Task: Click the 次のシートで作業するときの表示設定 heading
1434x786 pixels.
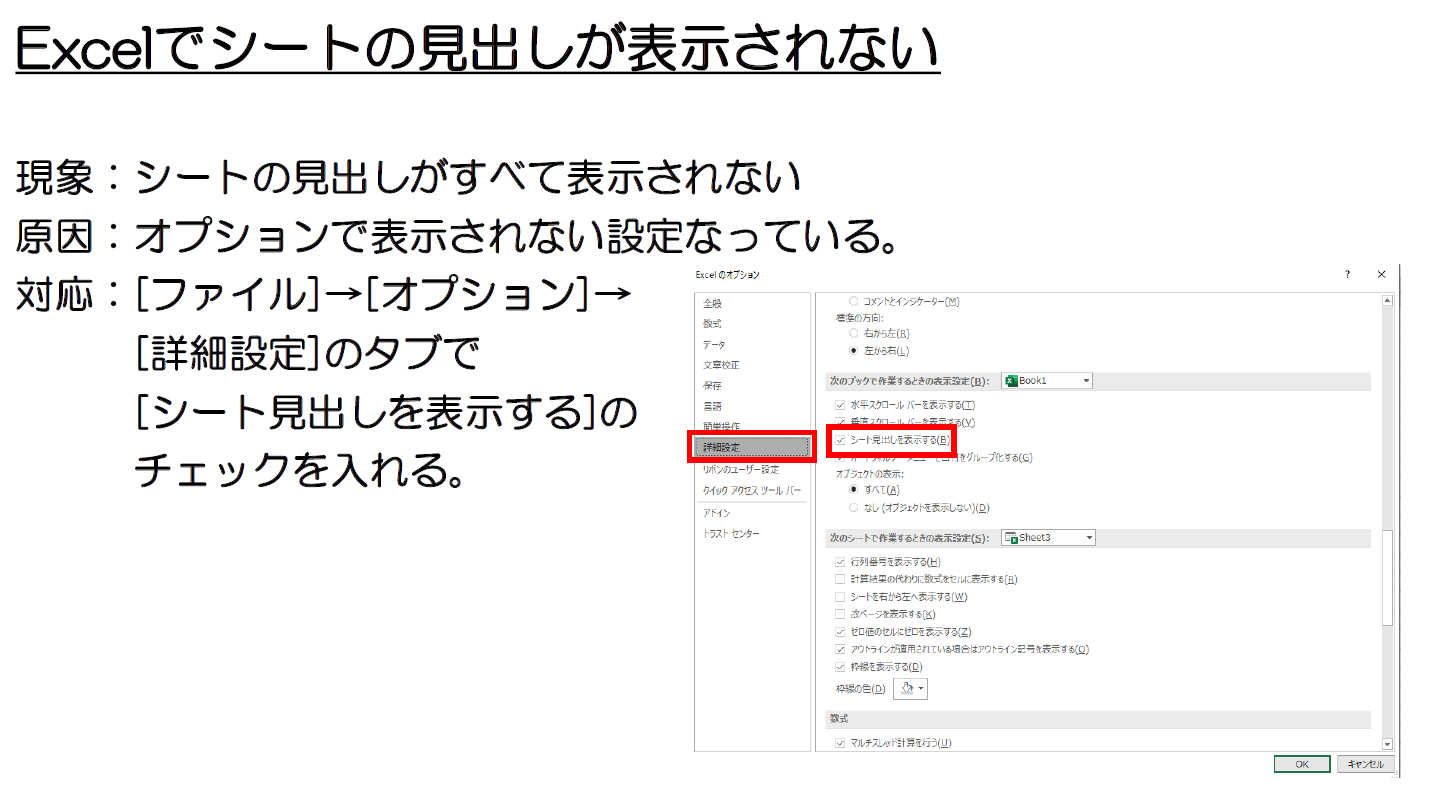Action: click(x=909, y=538)
